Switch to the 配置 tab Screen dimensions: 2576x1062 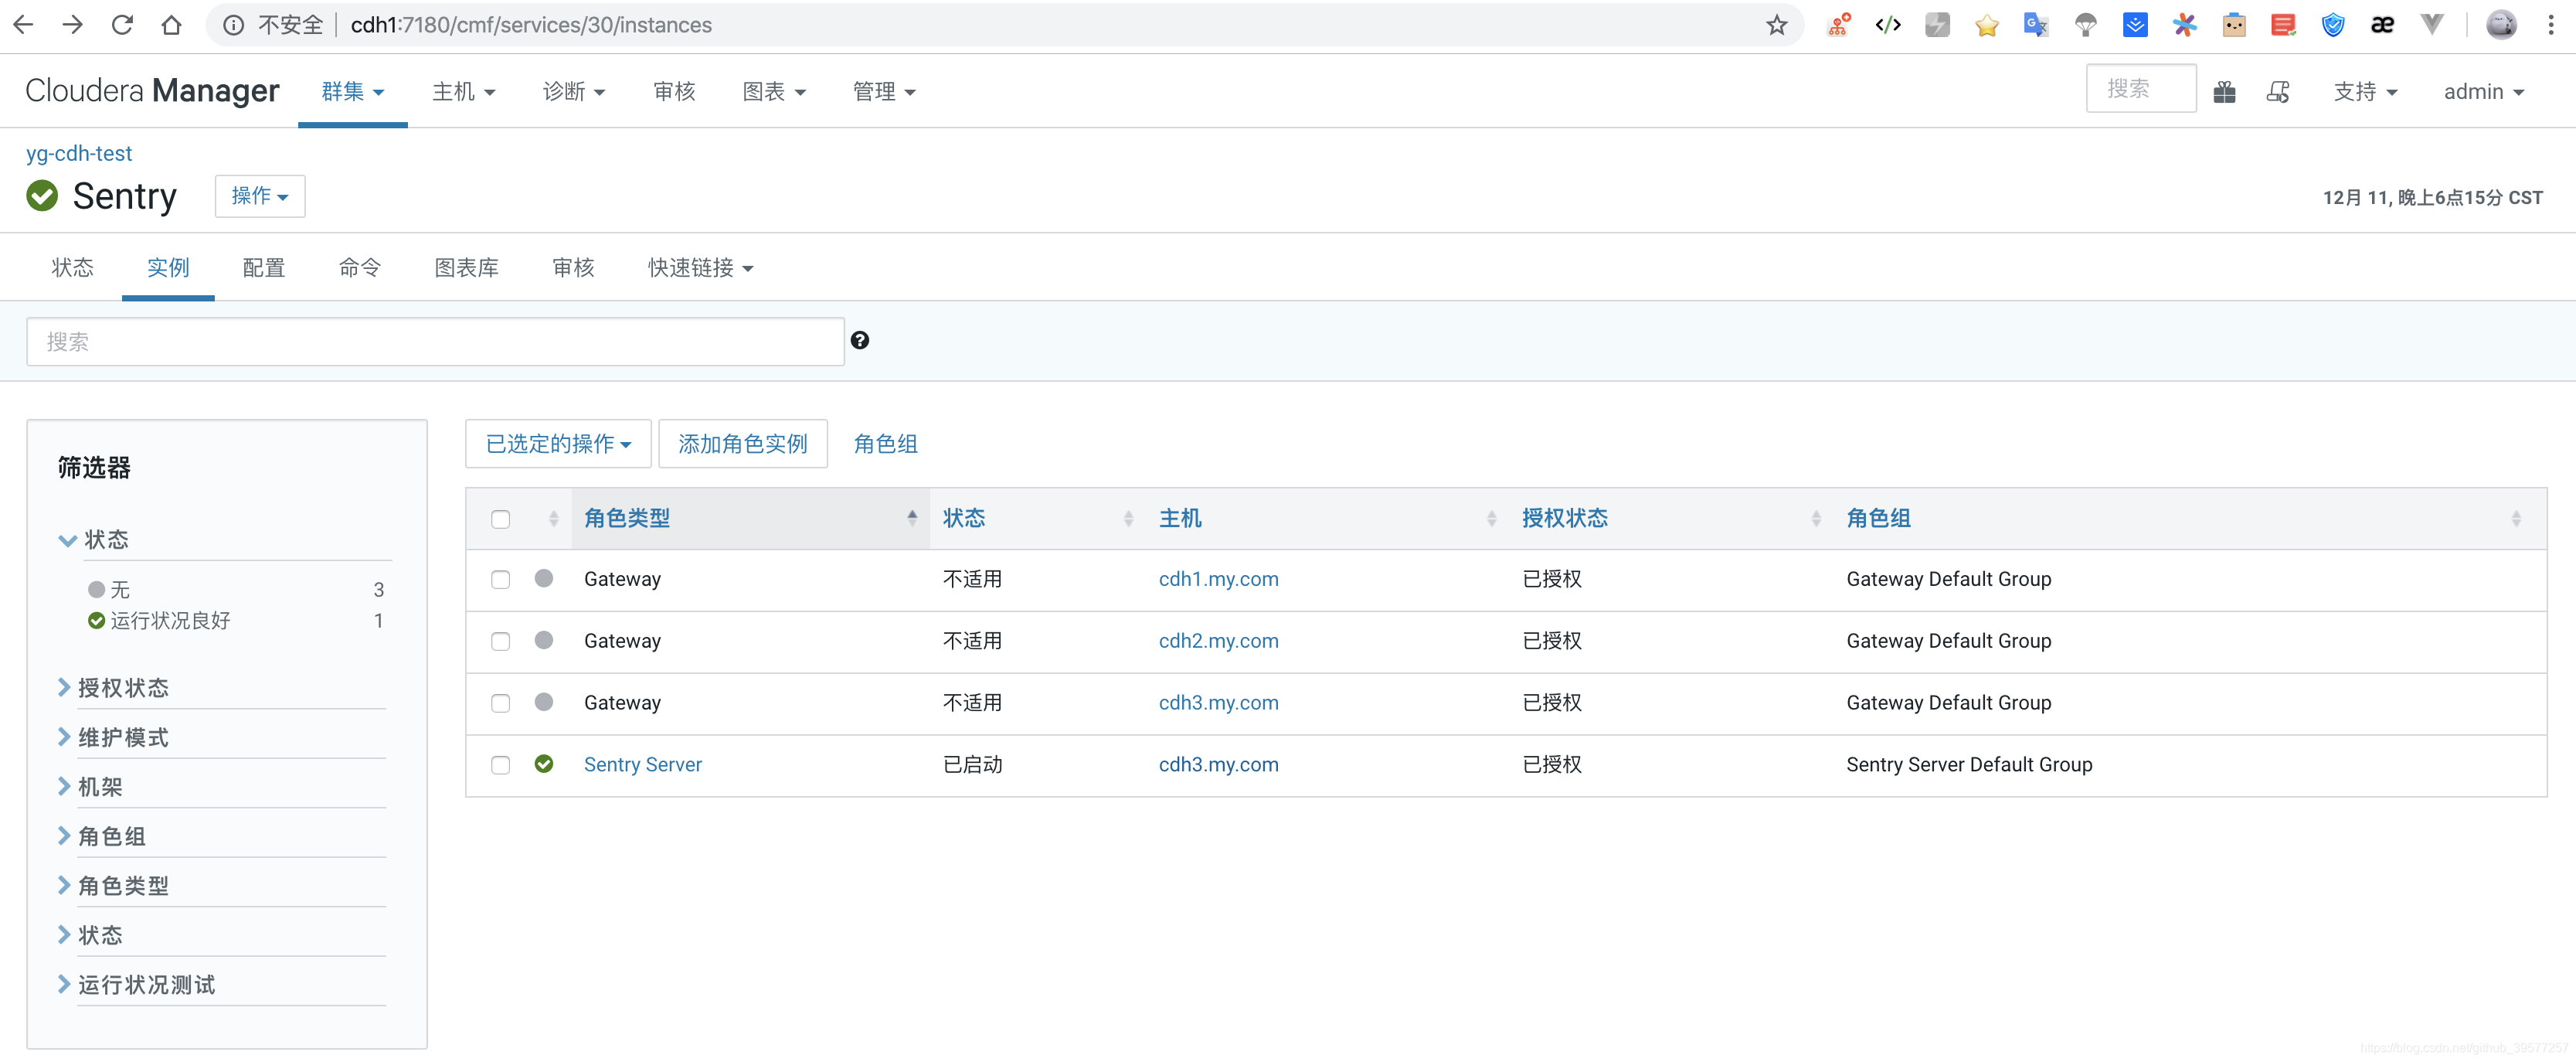click(264, 268)
